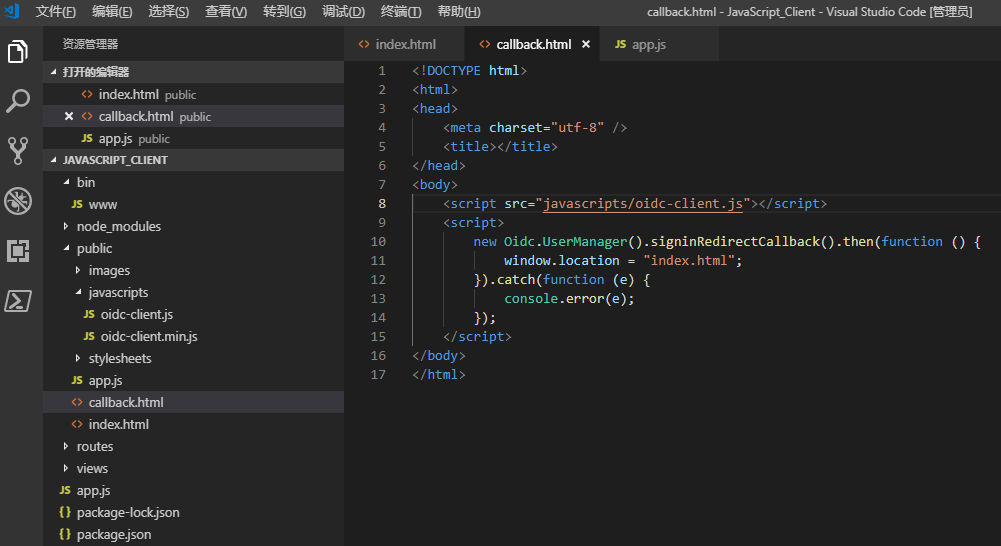1001x546 pixels.
Task: Open the Source Control view icon
Action: click(18, 151)
